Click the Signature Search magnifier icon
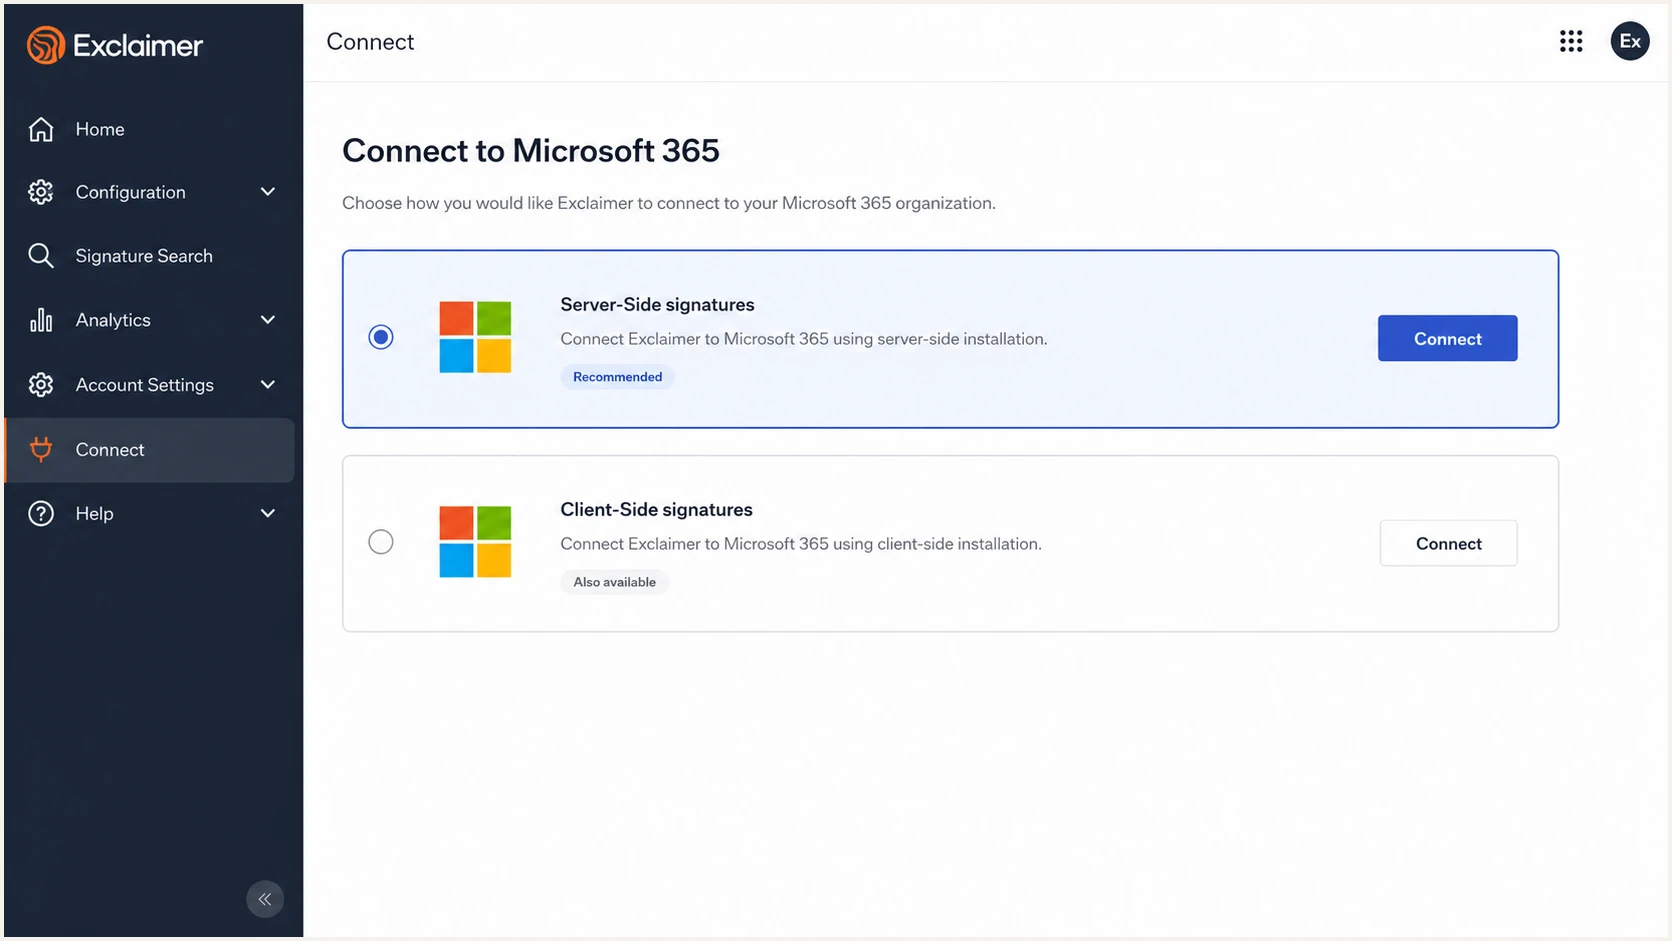1672x941 pixels. coord(41,256)
